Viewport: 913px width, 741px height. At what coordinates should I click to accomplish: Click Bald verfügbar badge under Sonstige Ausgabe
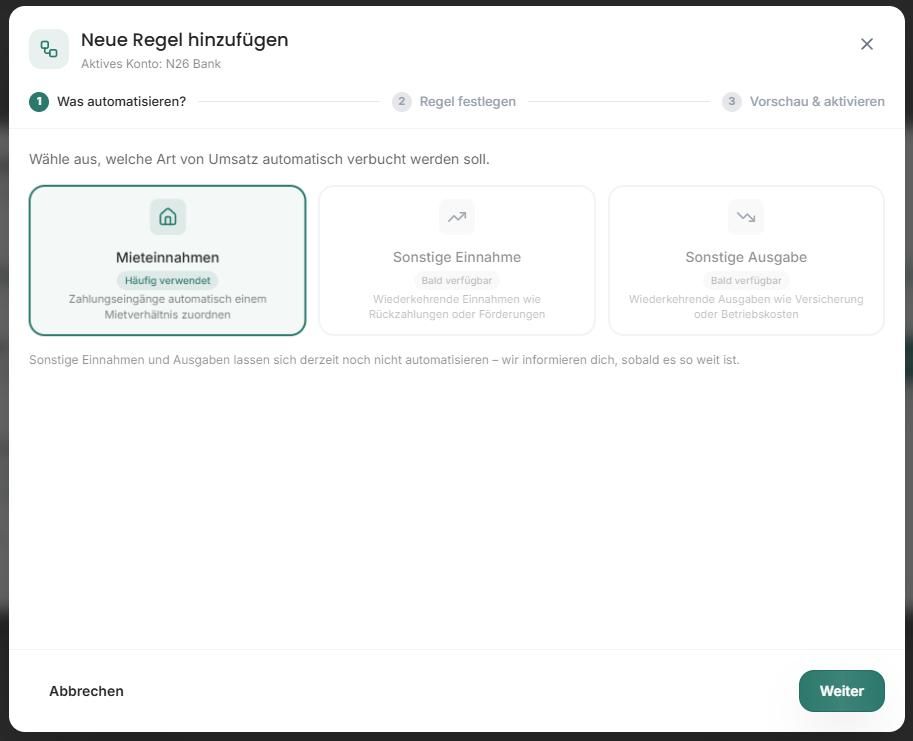point(746,281)
